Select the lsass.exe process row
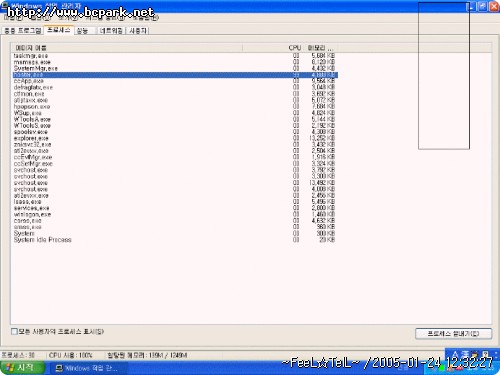The image size is (500, 375). [175, 202]
